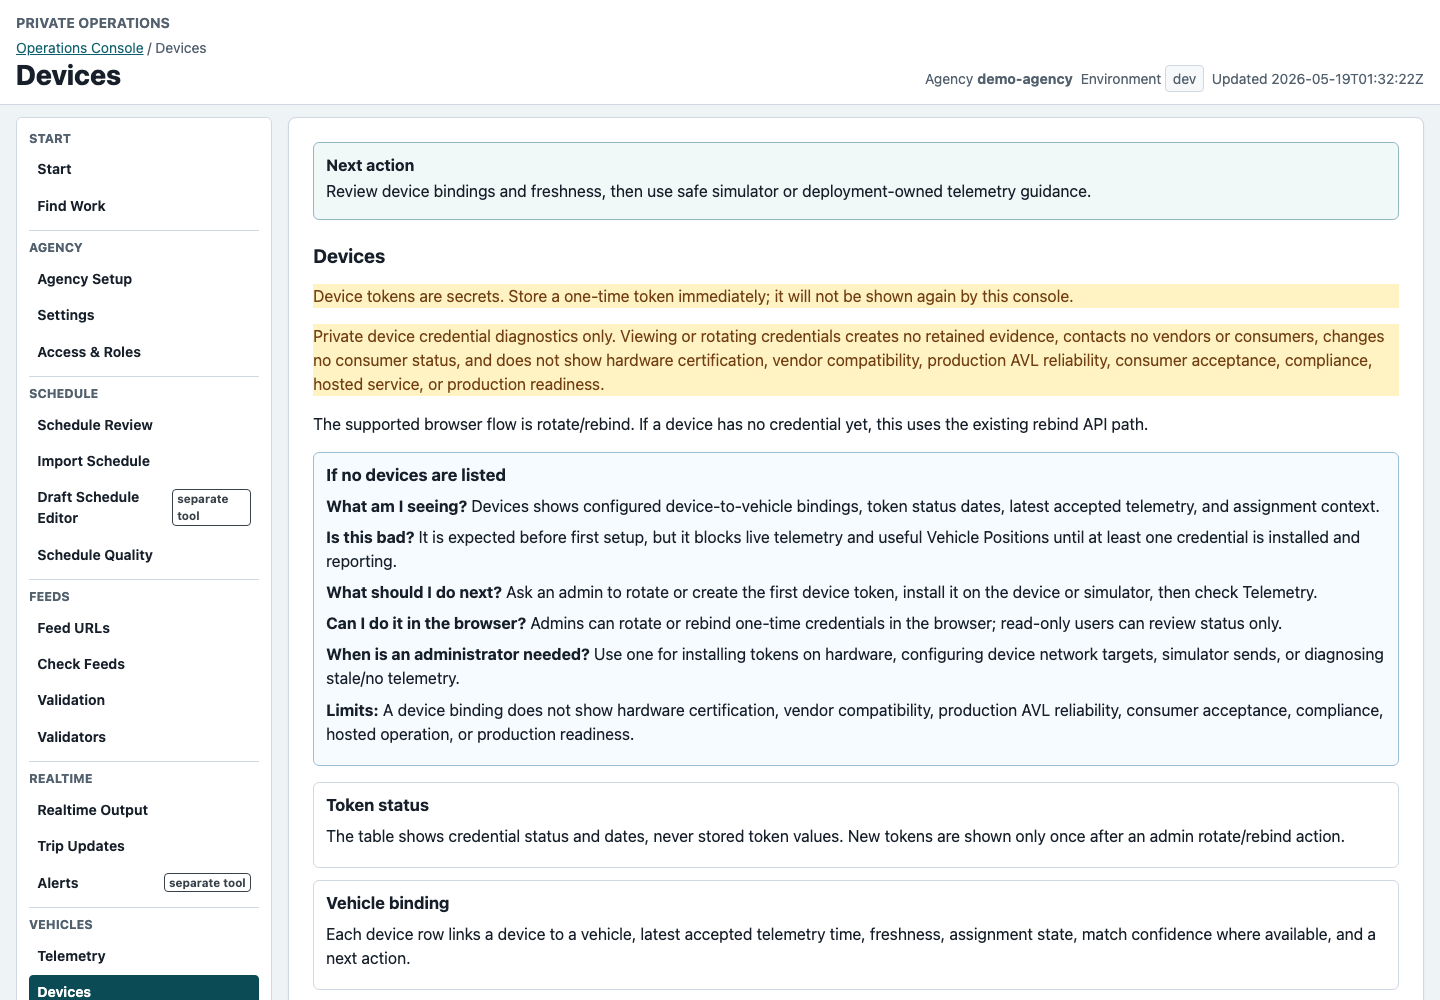Image resolution: width=1440 pixels, height=1000 pixels.
Task: Click the 'Can I do it in the browser?' question
Action: pos(426,623)
